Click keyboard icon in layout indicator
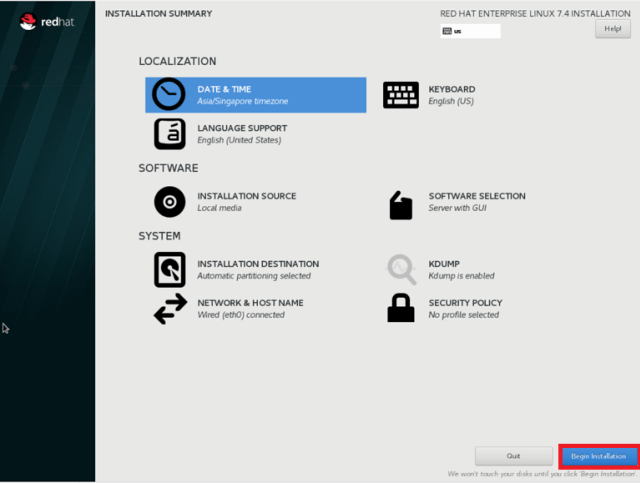Image resolution: width=640 pixels, height=483 pixels. (x=447, y=31)
